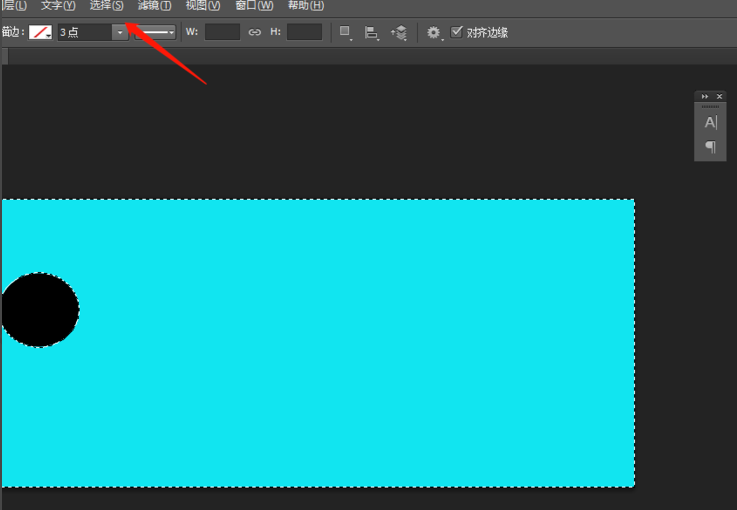Click the stroke color swatch

click(40, 32)
